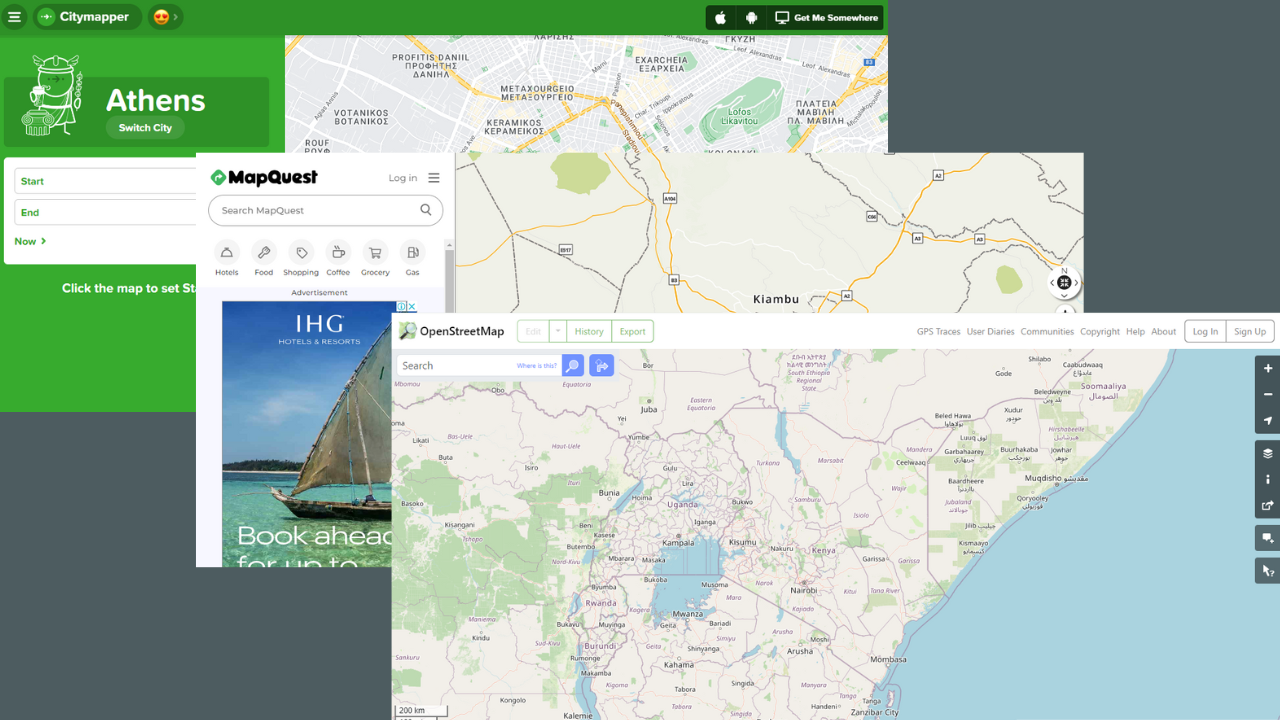Click the Apple app download icon
Viewport: 1280px width, 720px height.
720,18
